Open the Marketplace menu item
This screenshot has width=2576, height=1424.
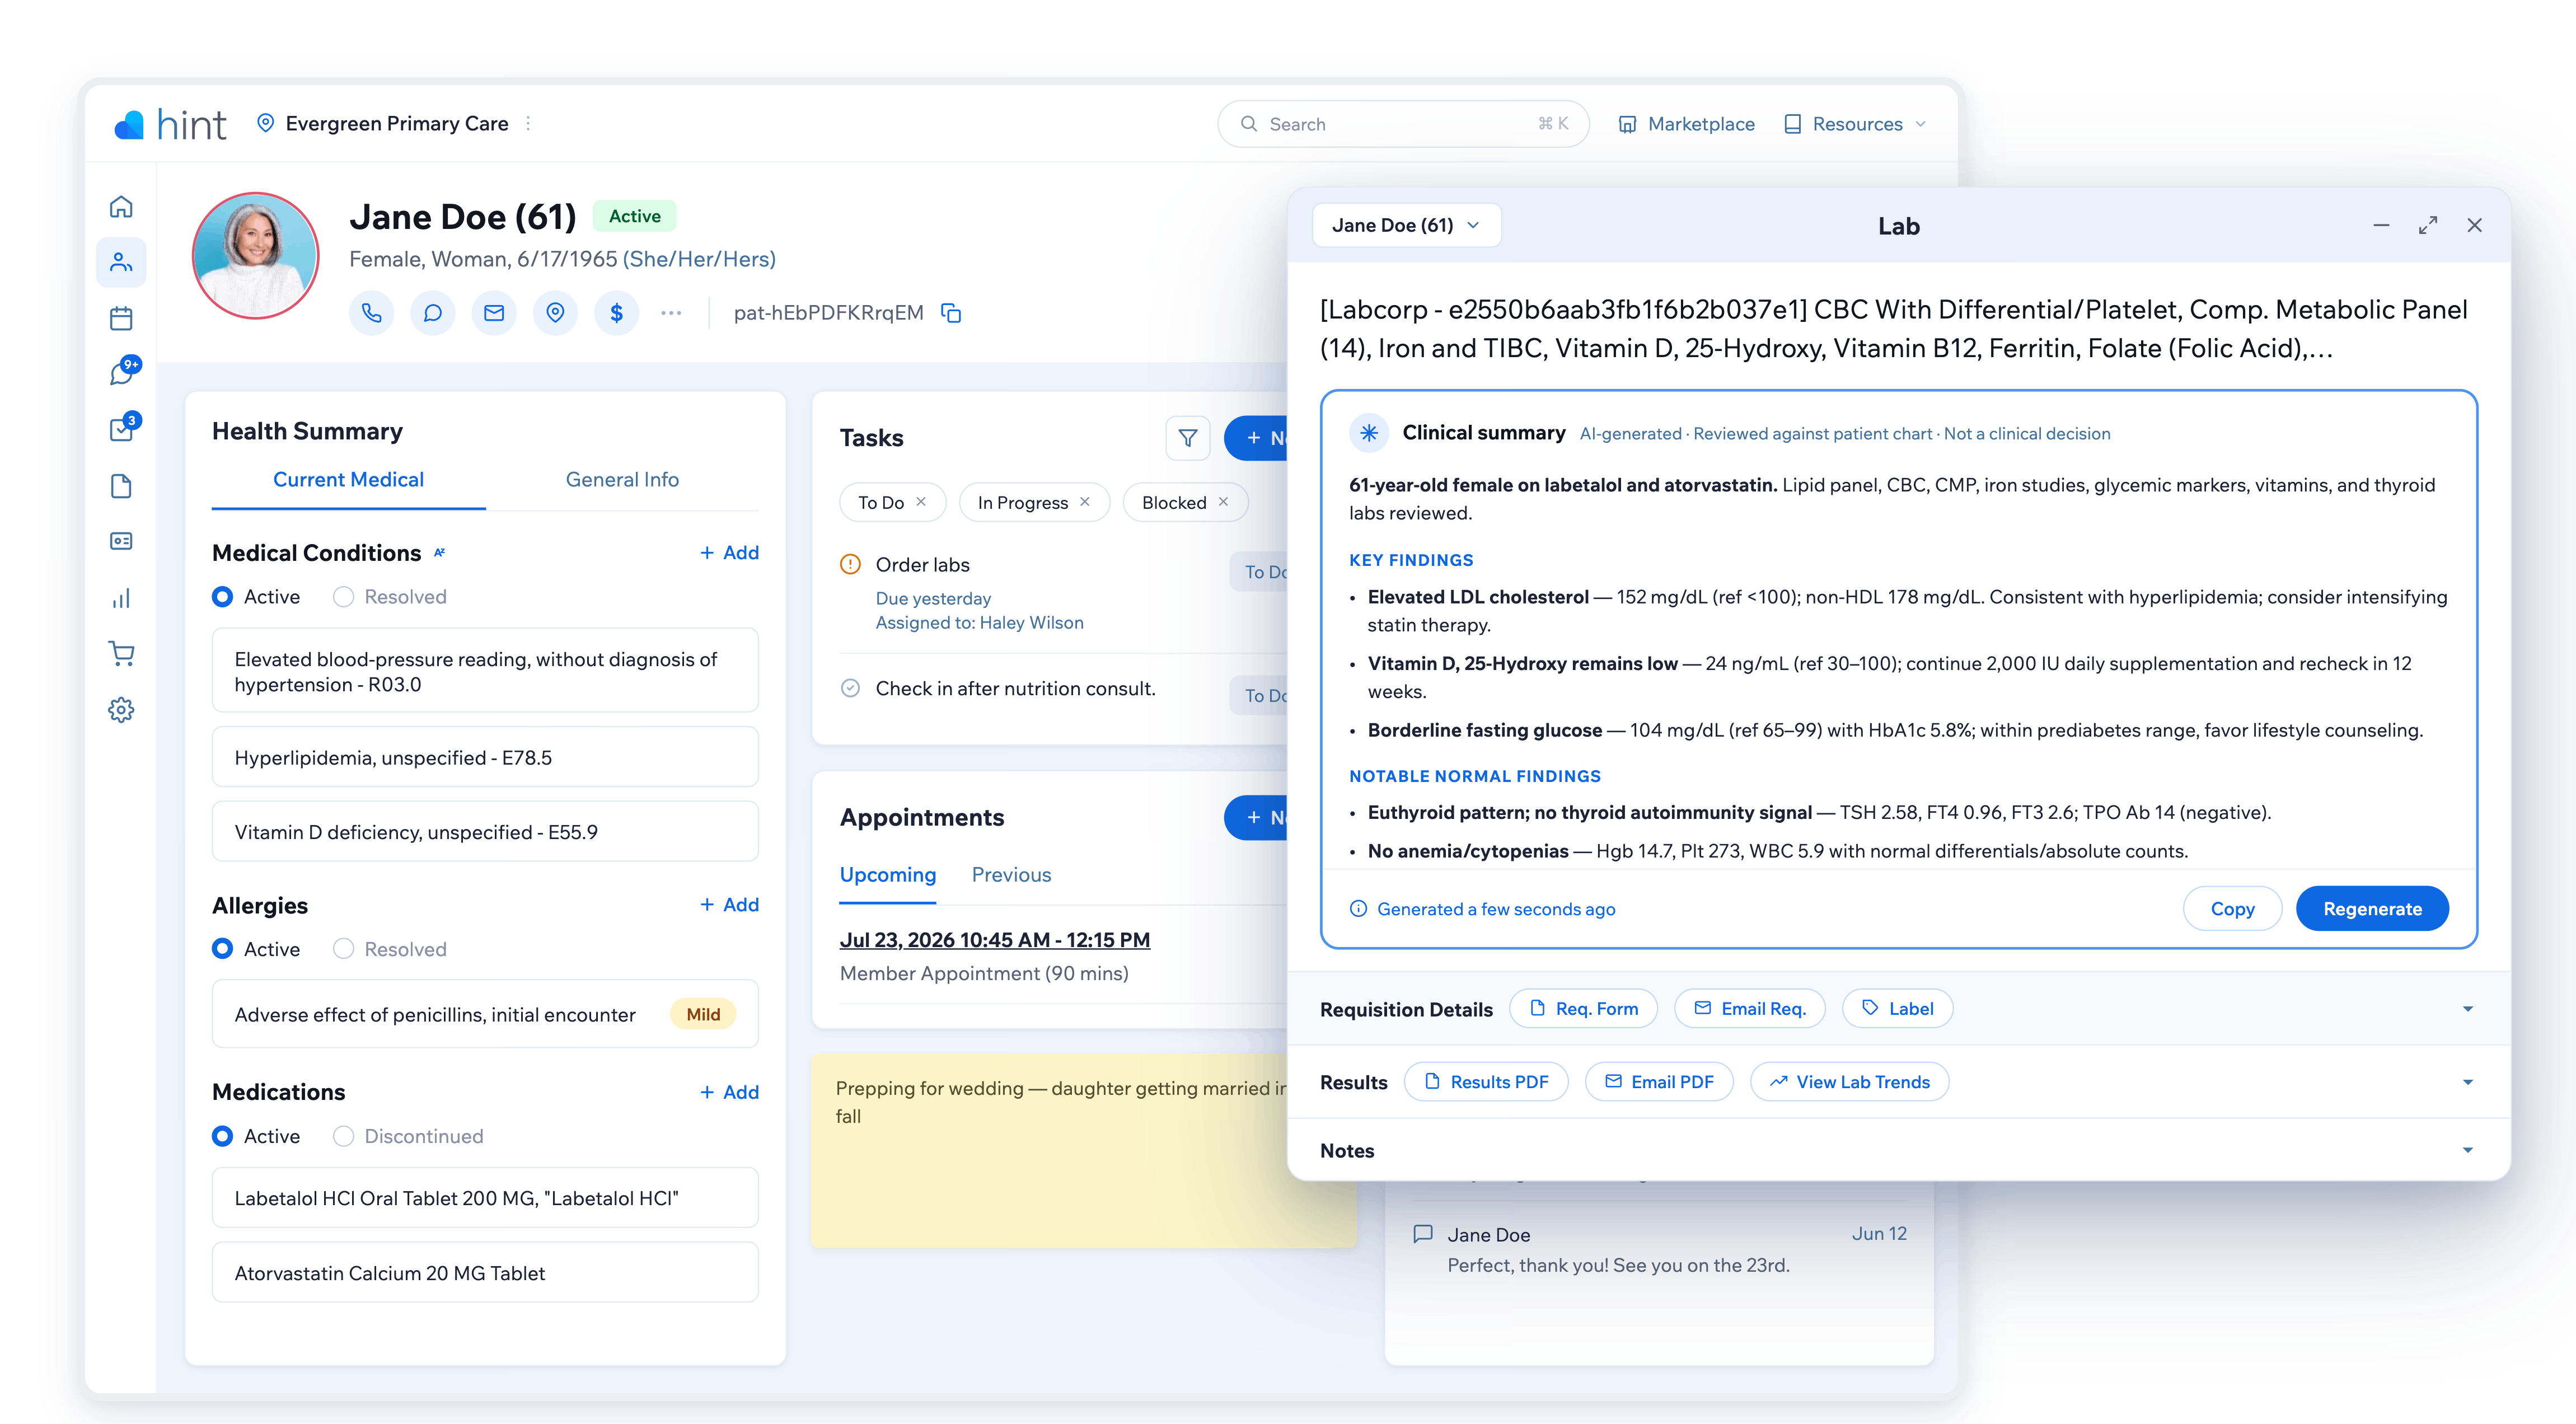pyautogui.click(x=1686, y=123)
